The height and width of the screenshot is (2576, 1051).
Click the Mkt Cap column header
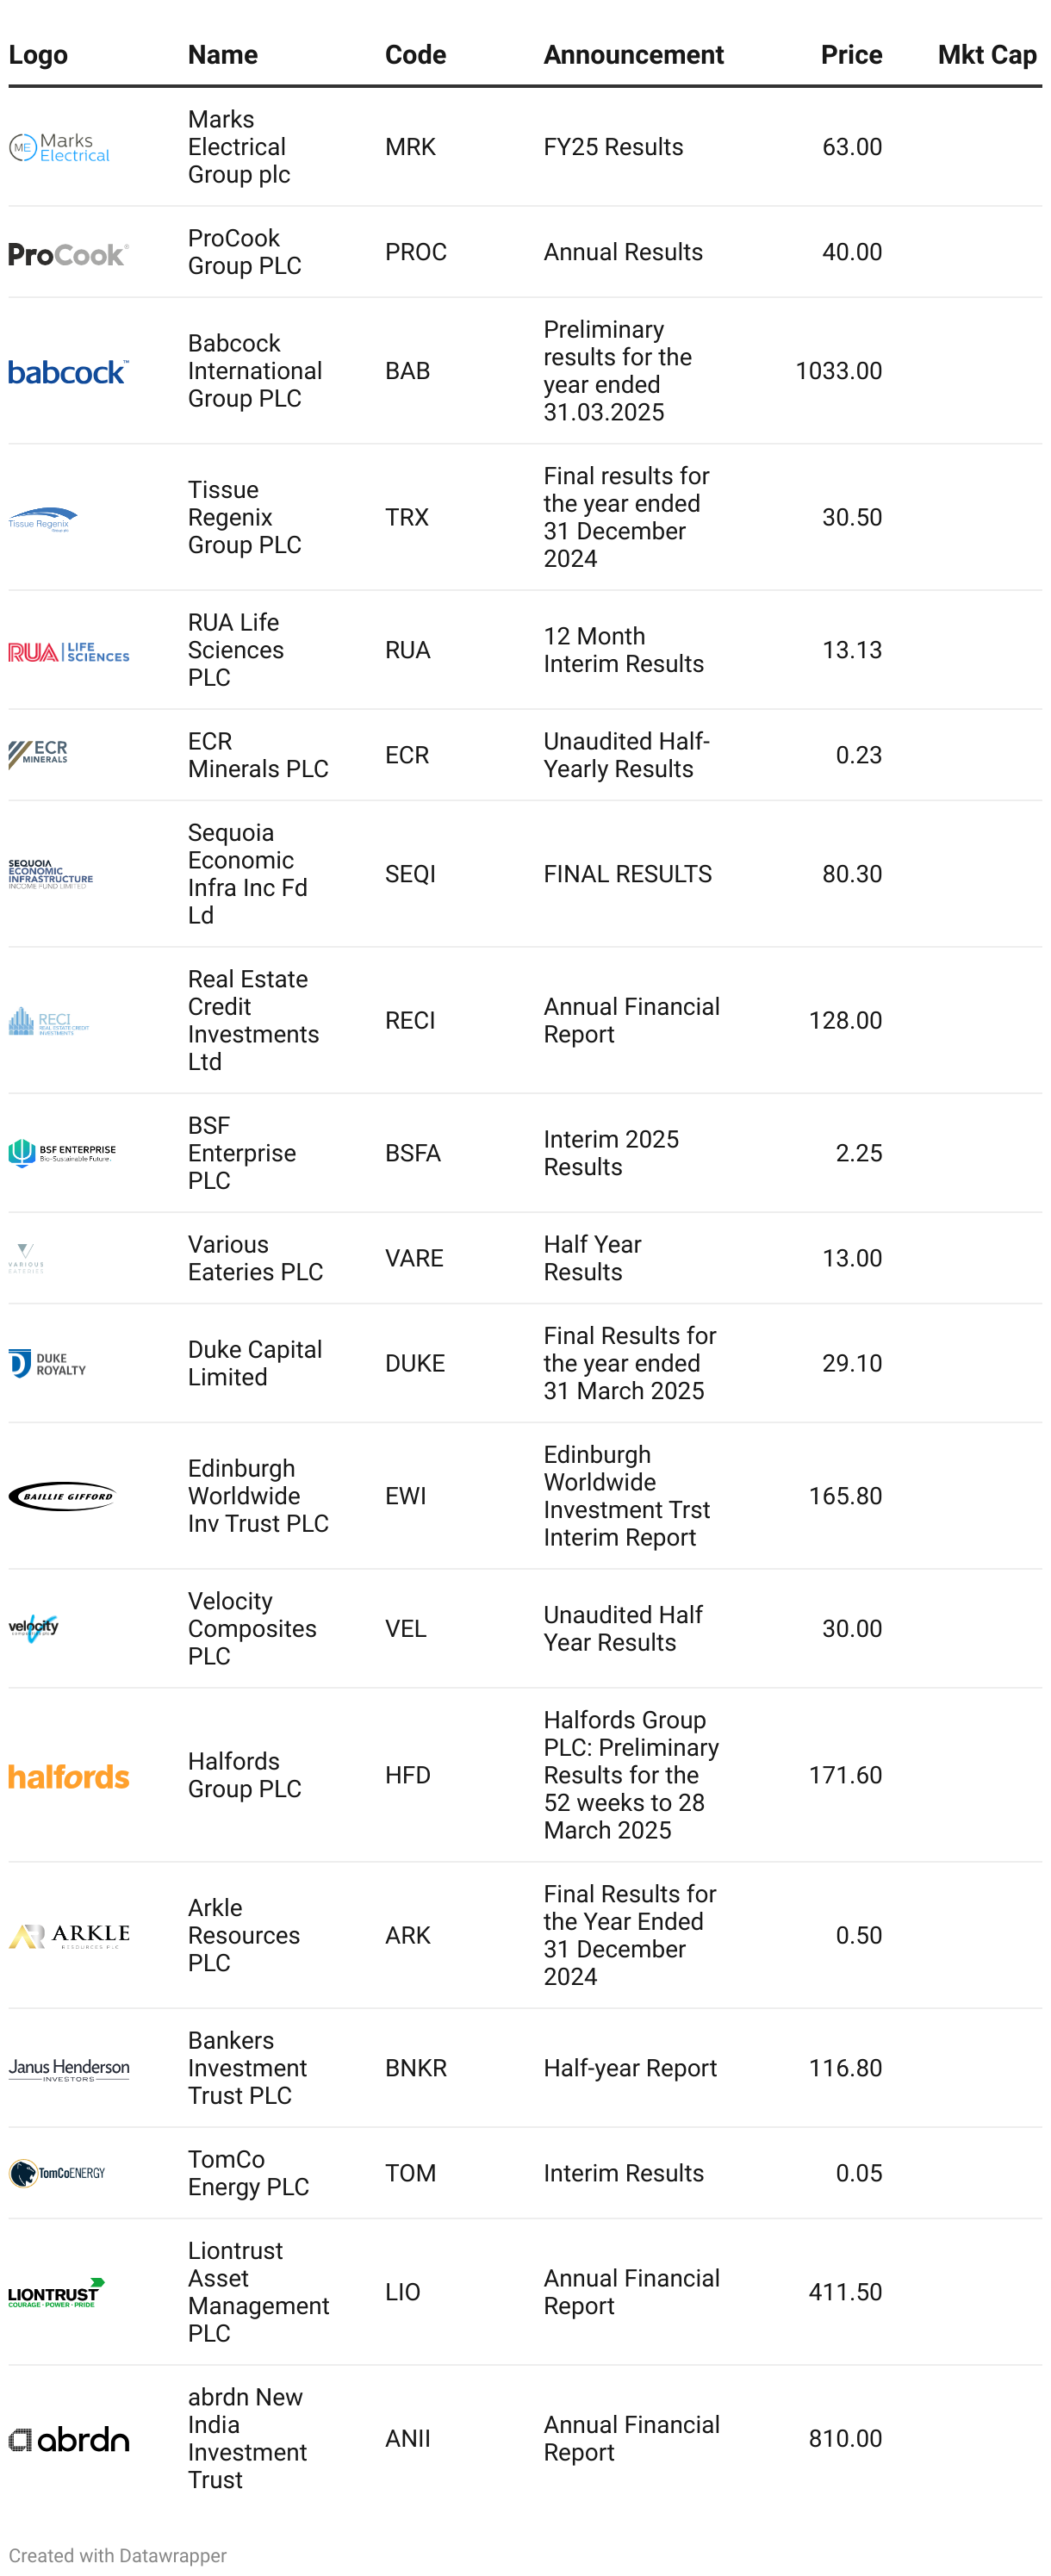click(x=986, y=55)
